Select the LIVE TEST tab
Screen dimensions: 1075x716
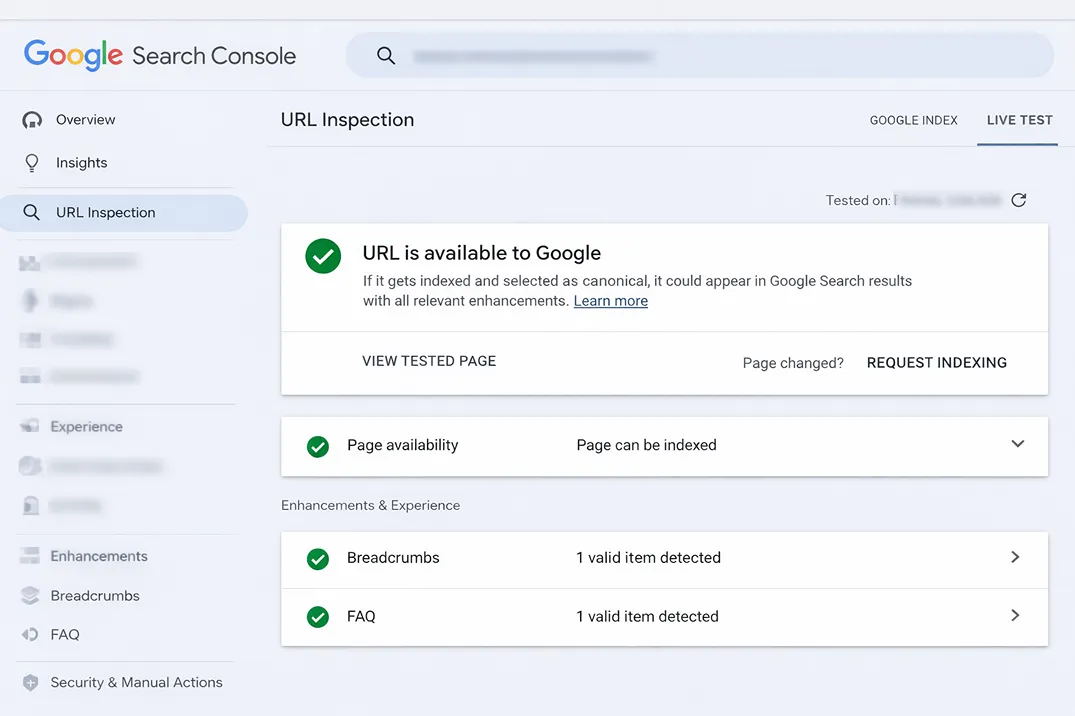[1017, 120]
